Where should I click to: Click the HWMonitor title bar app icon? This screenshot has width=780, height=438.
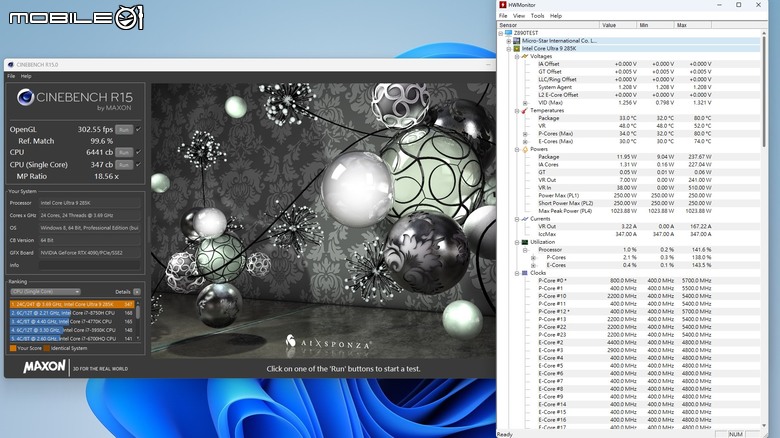(503, 4)
